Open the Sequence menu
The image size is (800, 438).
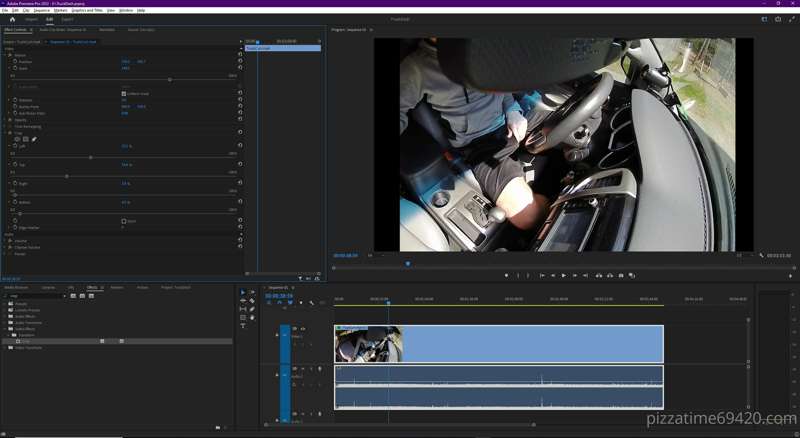tap(43, 9)
